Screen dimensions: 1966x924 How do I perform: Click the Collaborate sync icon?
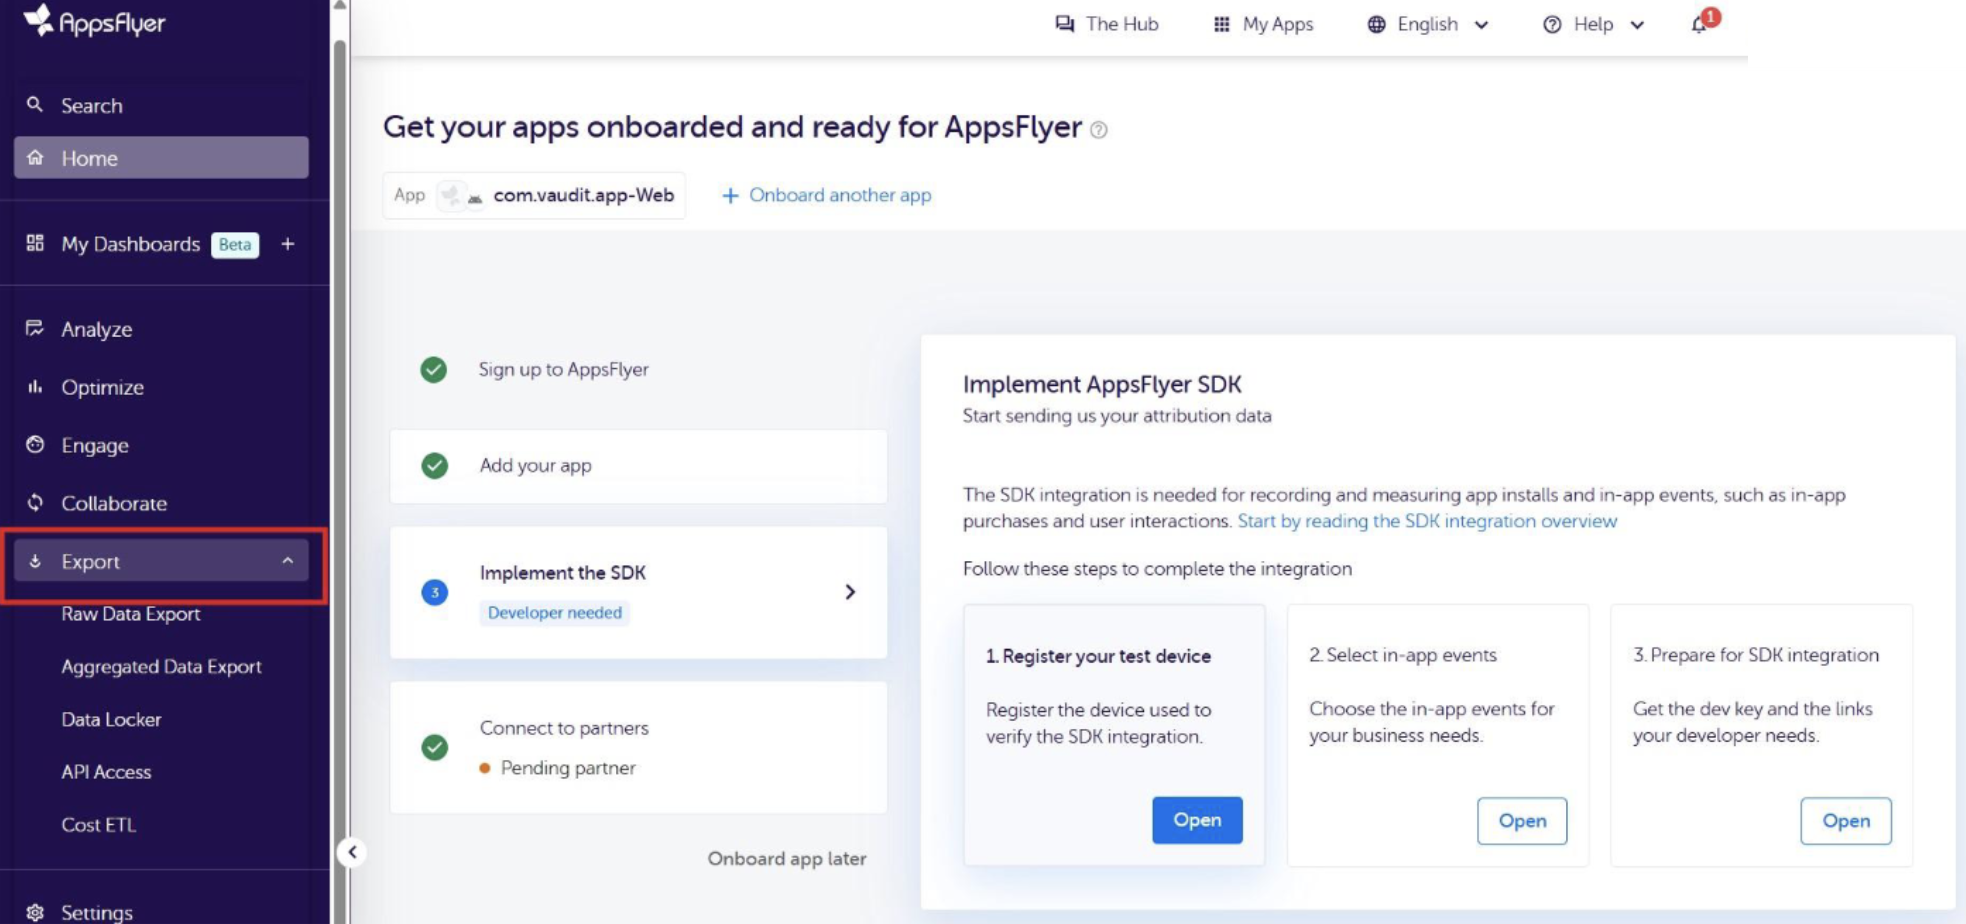tap(35, 502)
